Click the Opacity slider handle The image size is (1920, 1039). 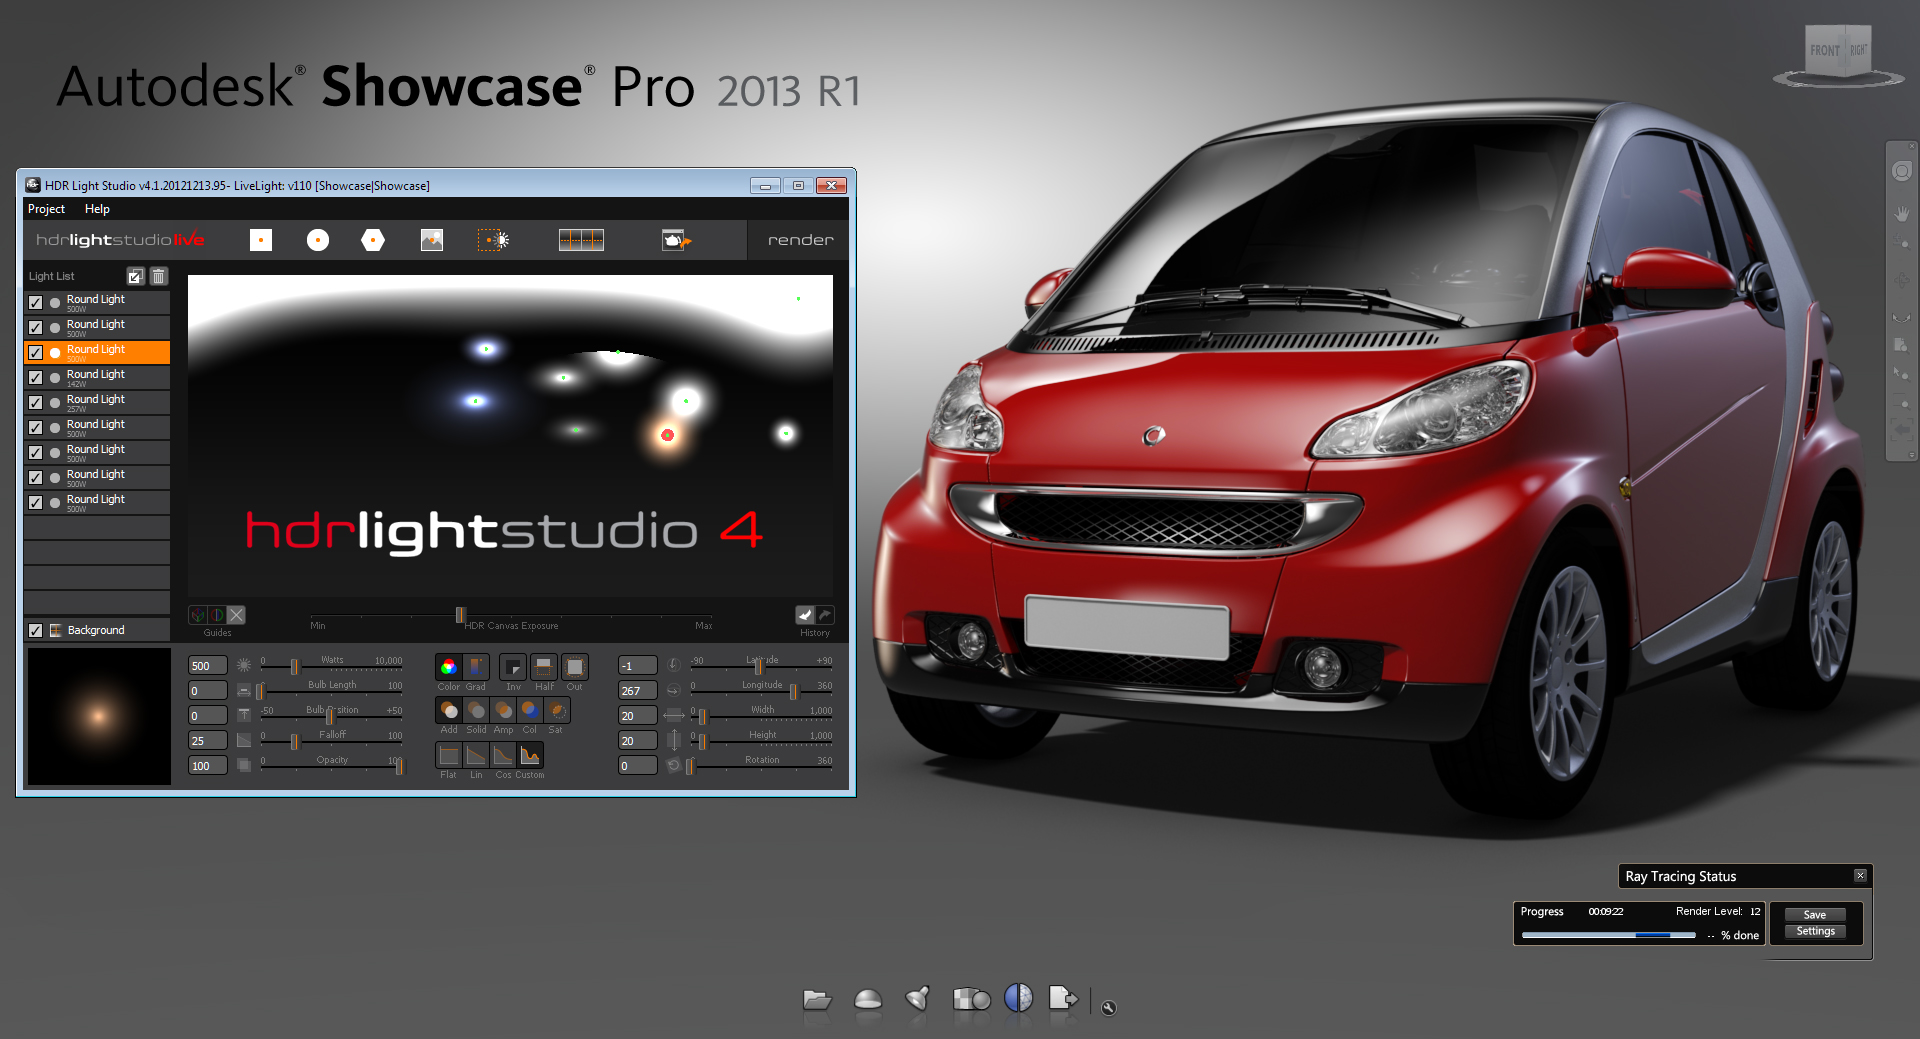coord(399,766)
